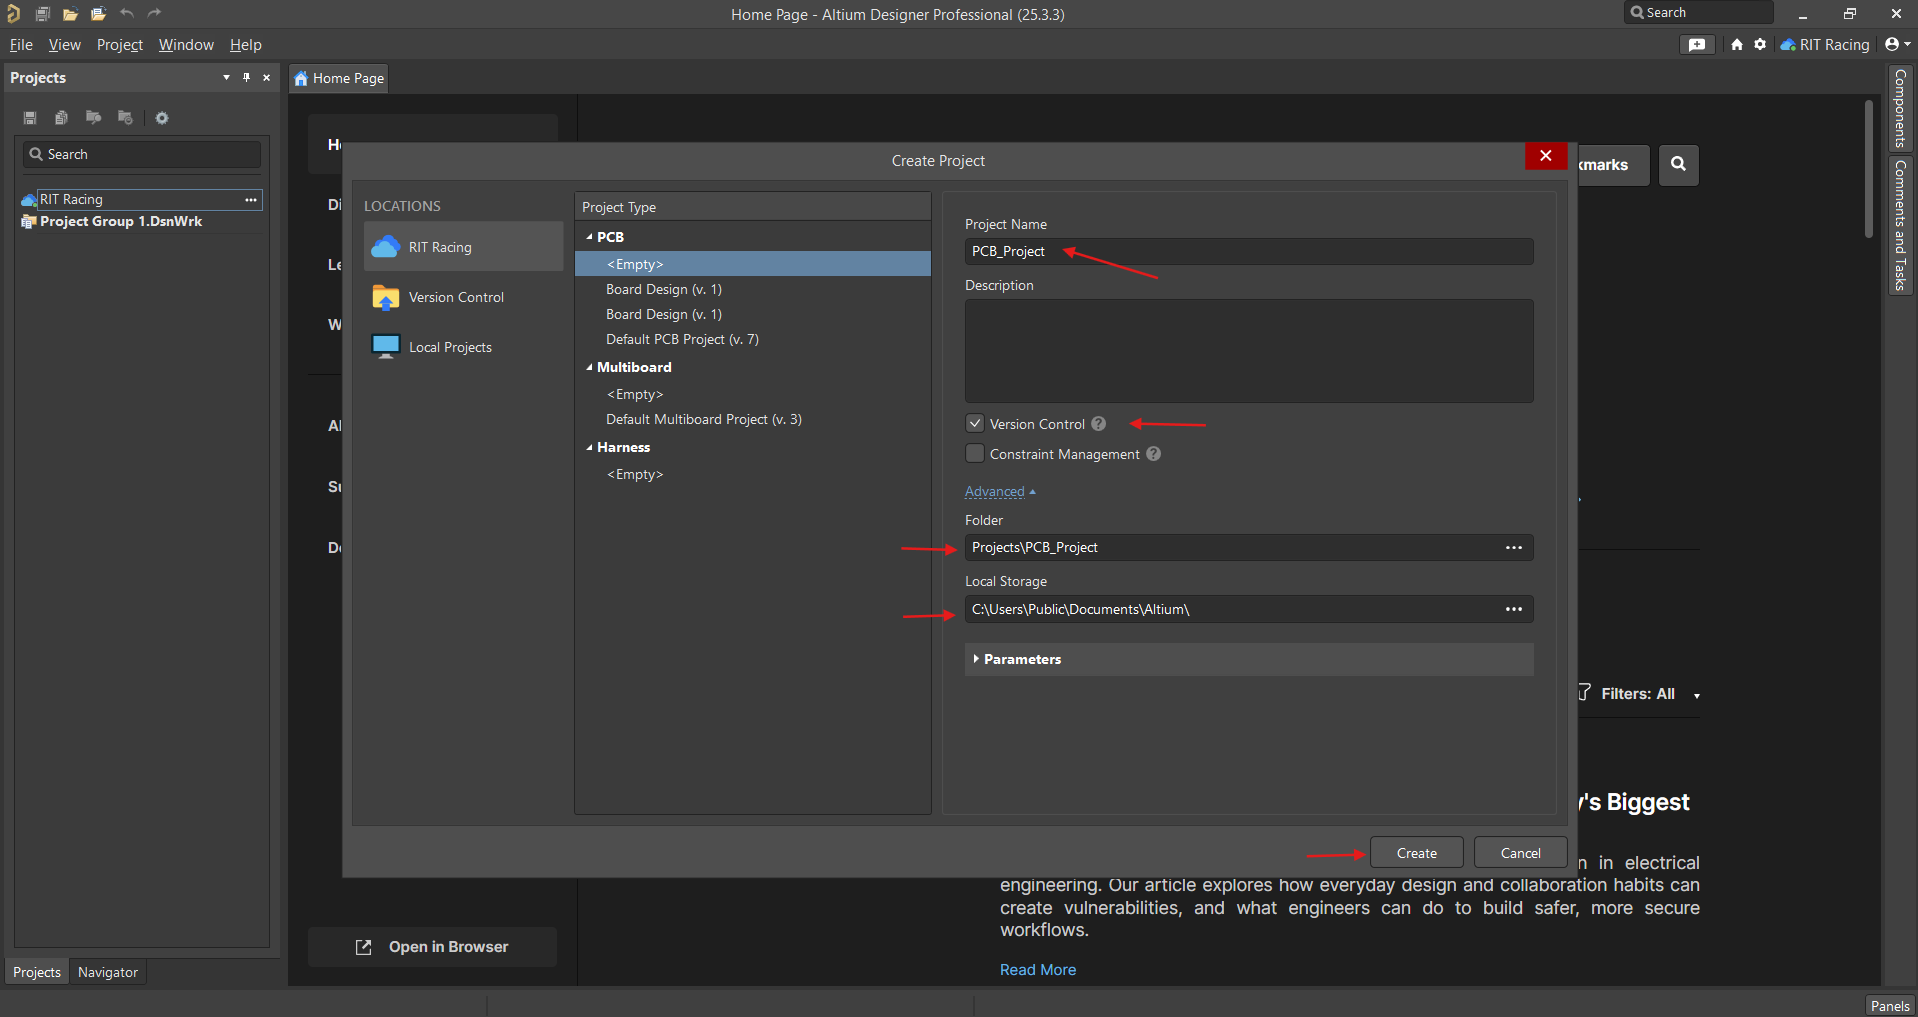Collapse the Advanced options link
Viewport: 1918px width, 1017px height.
click(x=1000, y=492)
